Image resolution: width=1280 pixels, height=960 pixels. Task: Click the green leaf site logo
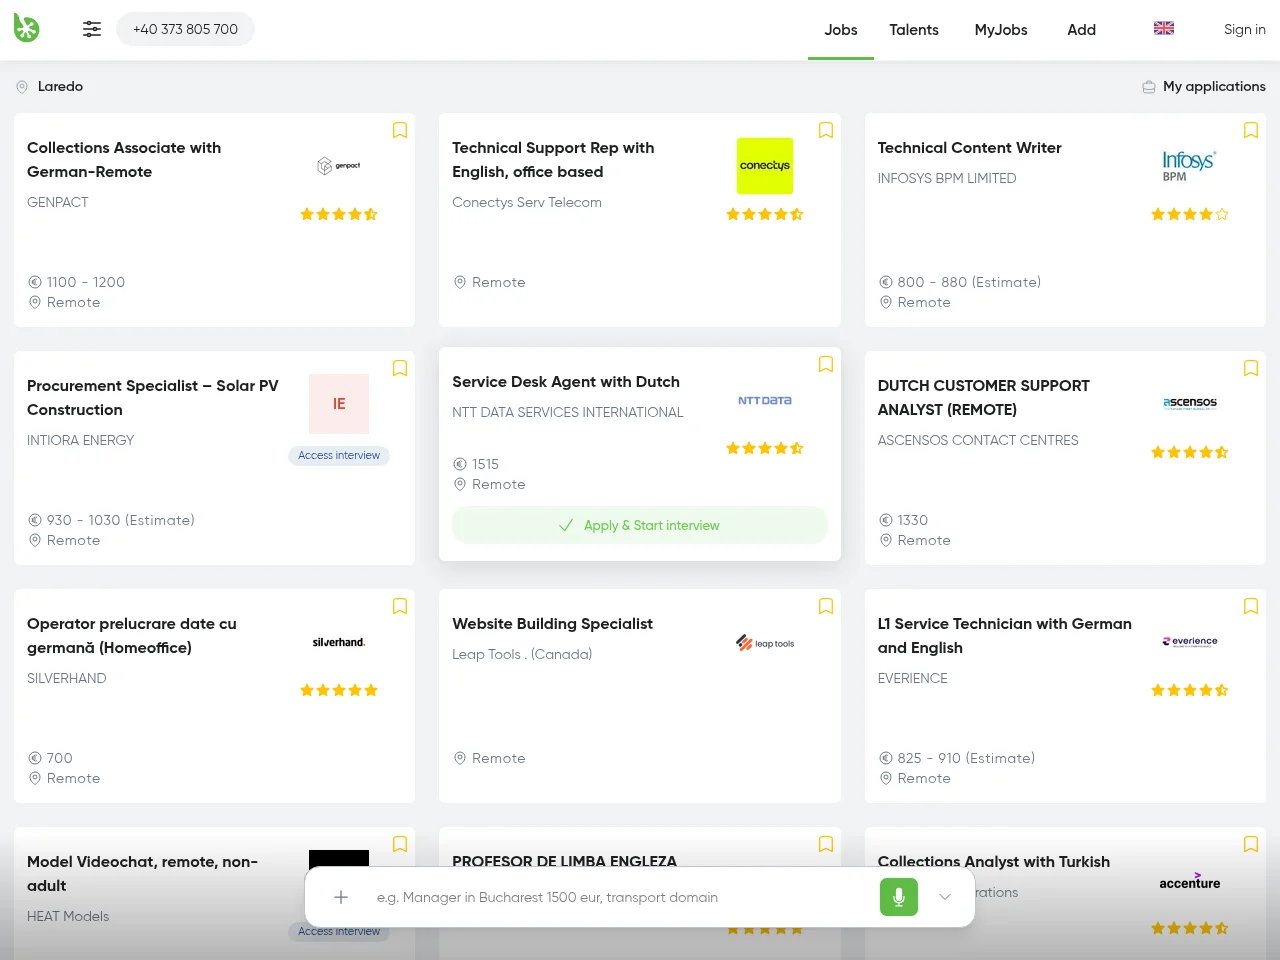point(26,29)
